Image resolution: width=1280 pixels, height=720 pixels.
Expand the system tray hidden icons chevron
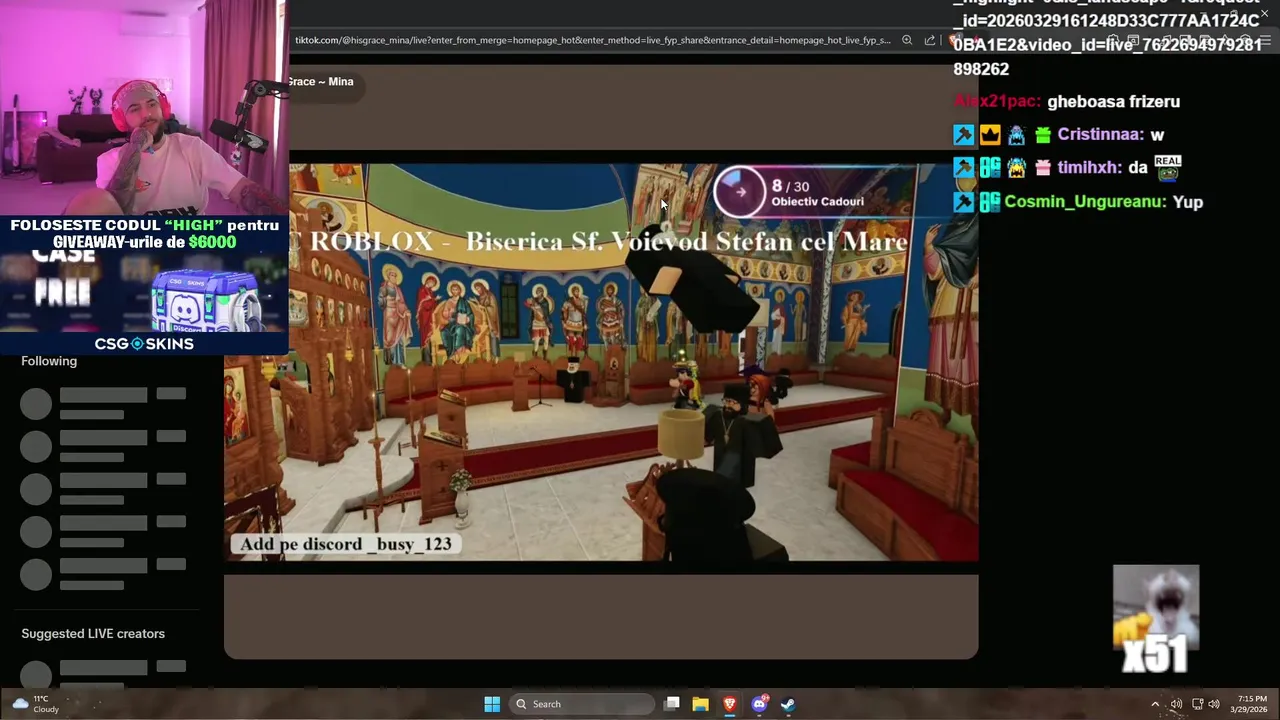click(x=1155, y=704)
